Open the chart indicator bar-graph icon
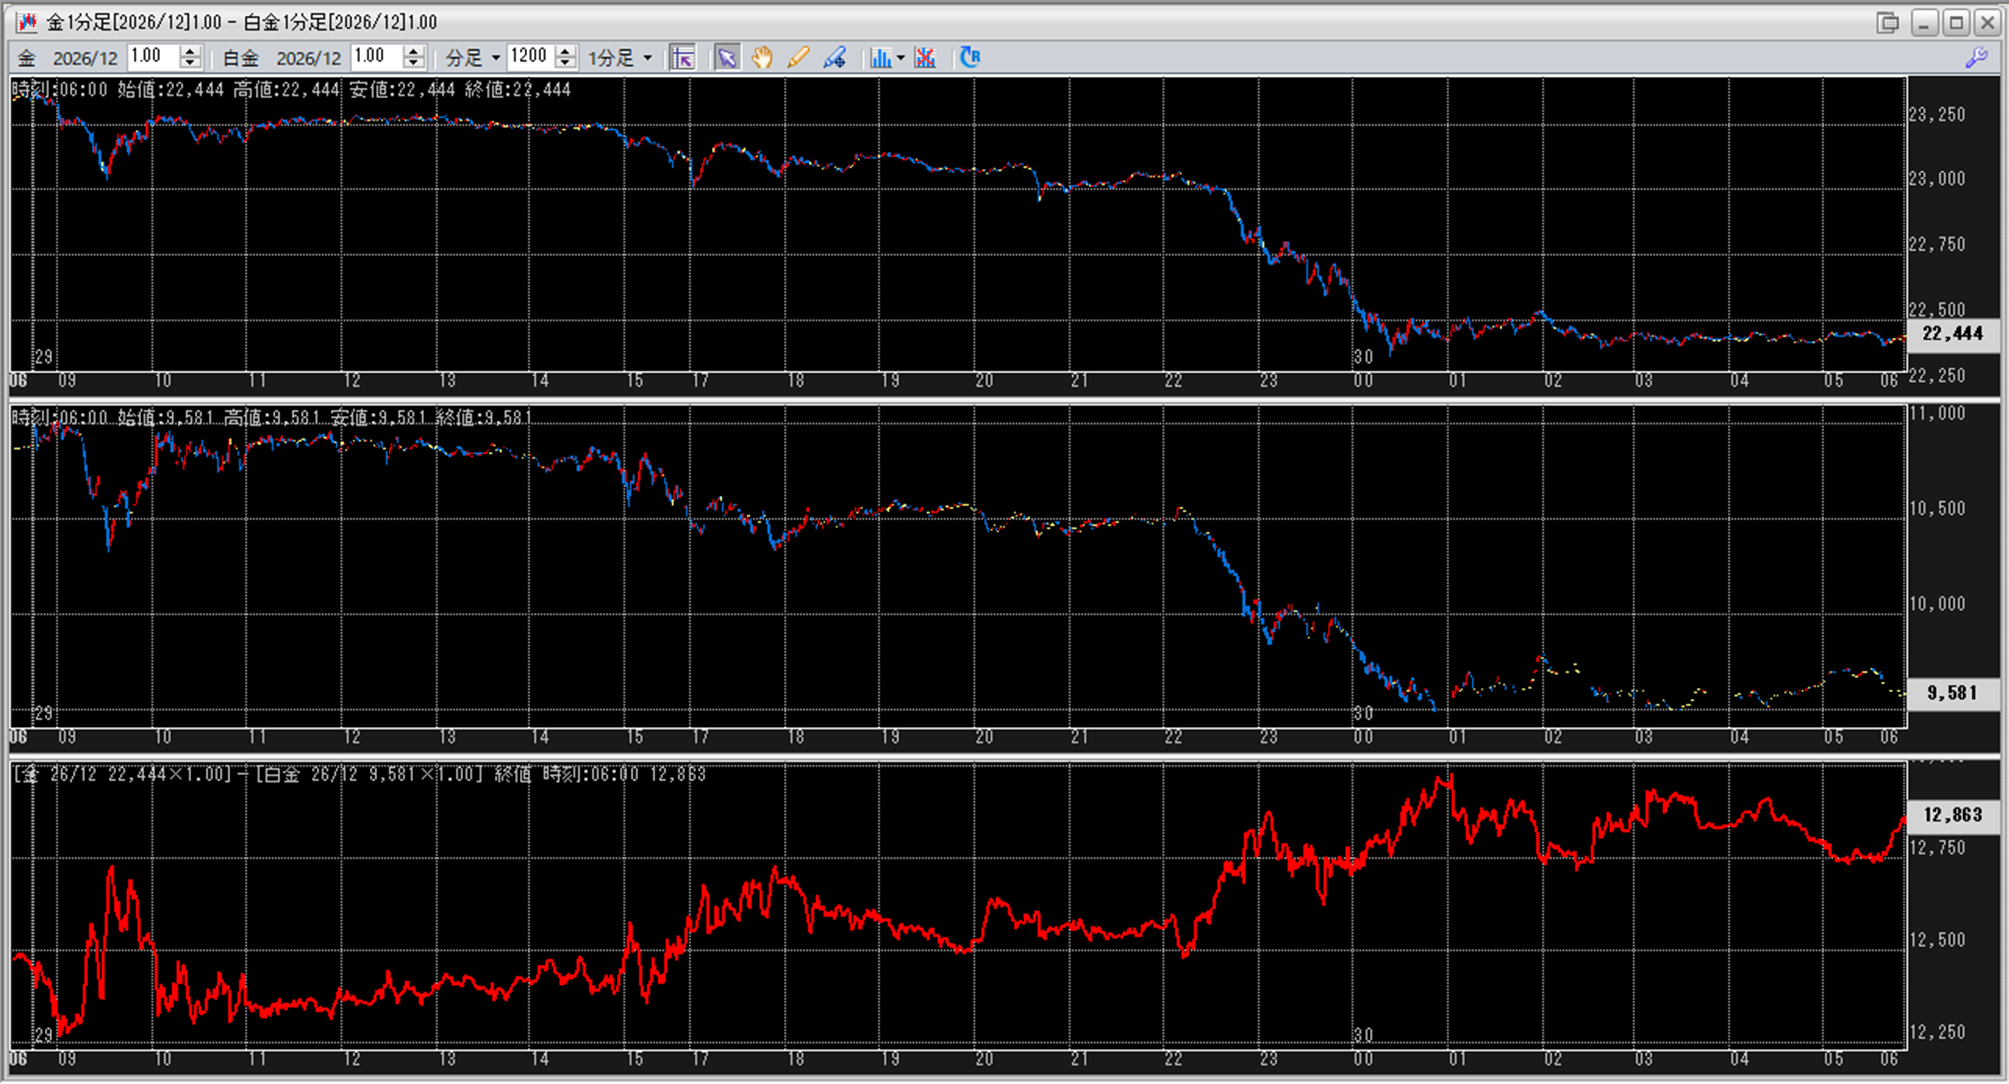The image size is (2009, 1084). click(x=880, y=58)
